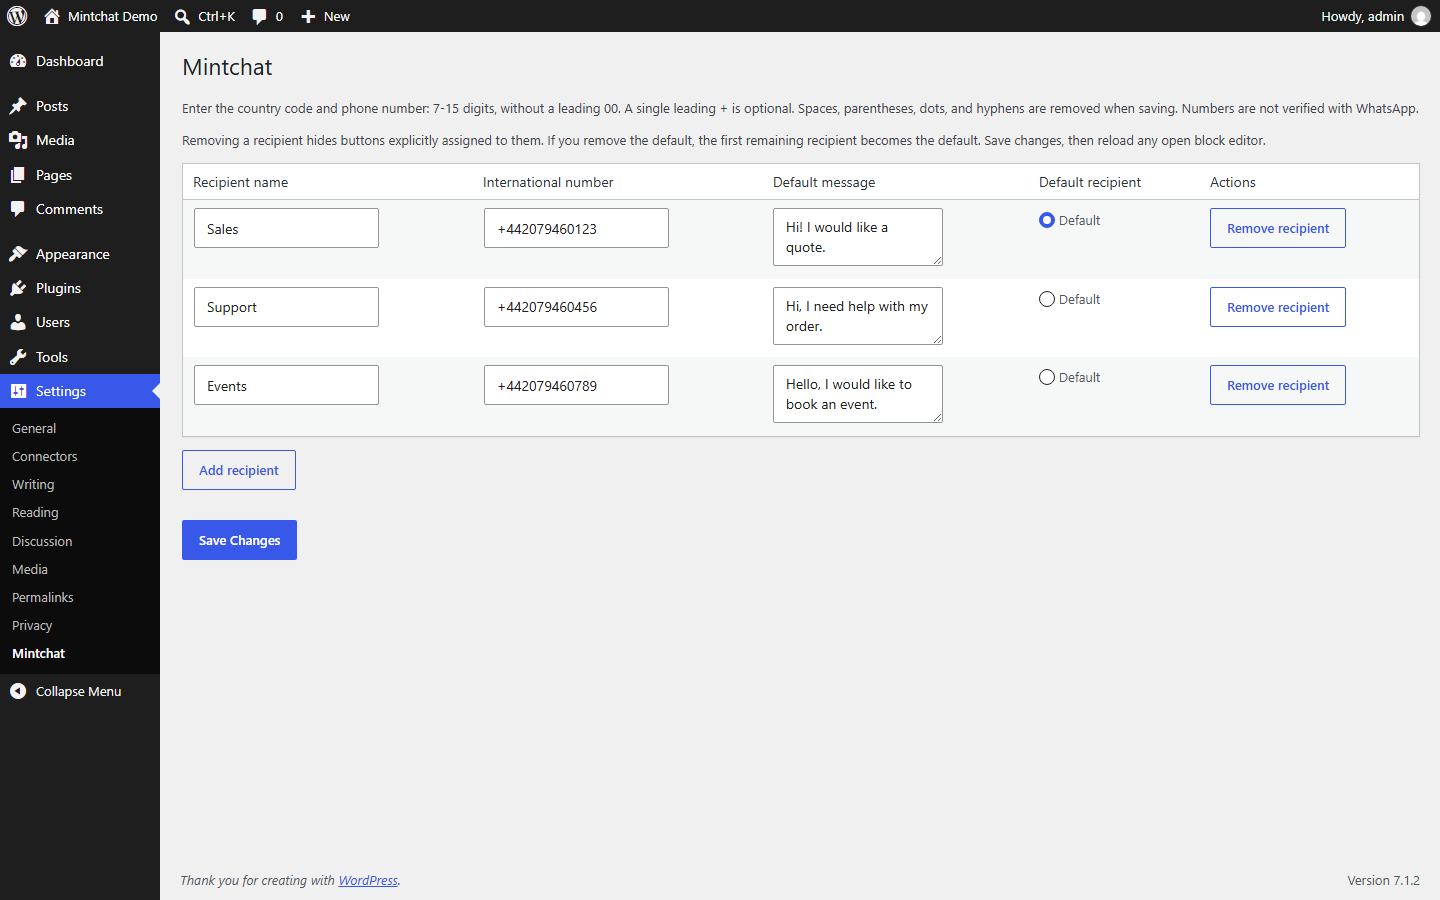Click the Ctrl+K search magnifier icon
1440x900 pixels.
(182, 16)
